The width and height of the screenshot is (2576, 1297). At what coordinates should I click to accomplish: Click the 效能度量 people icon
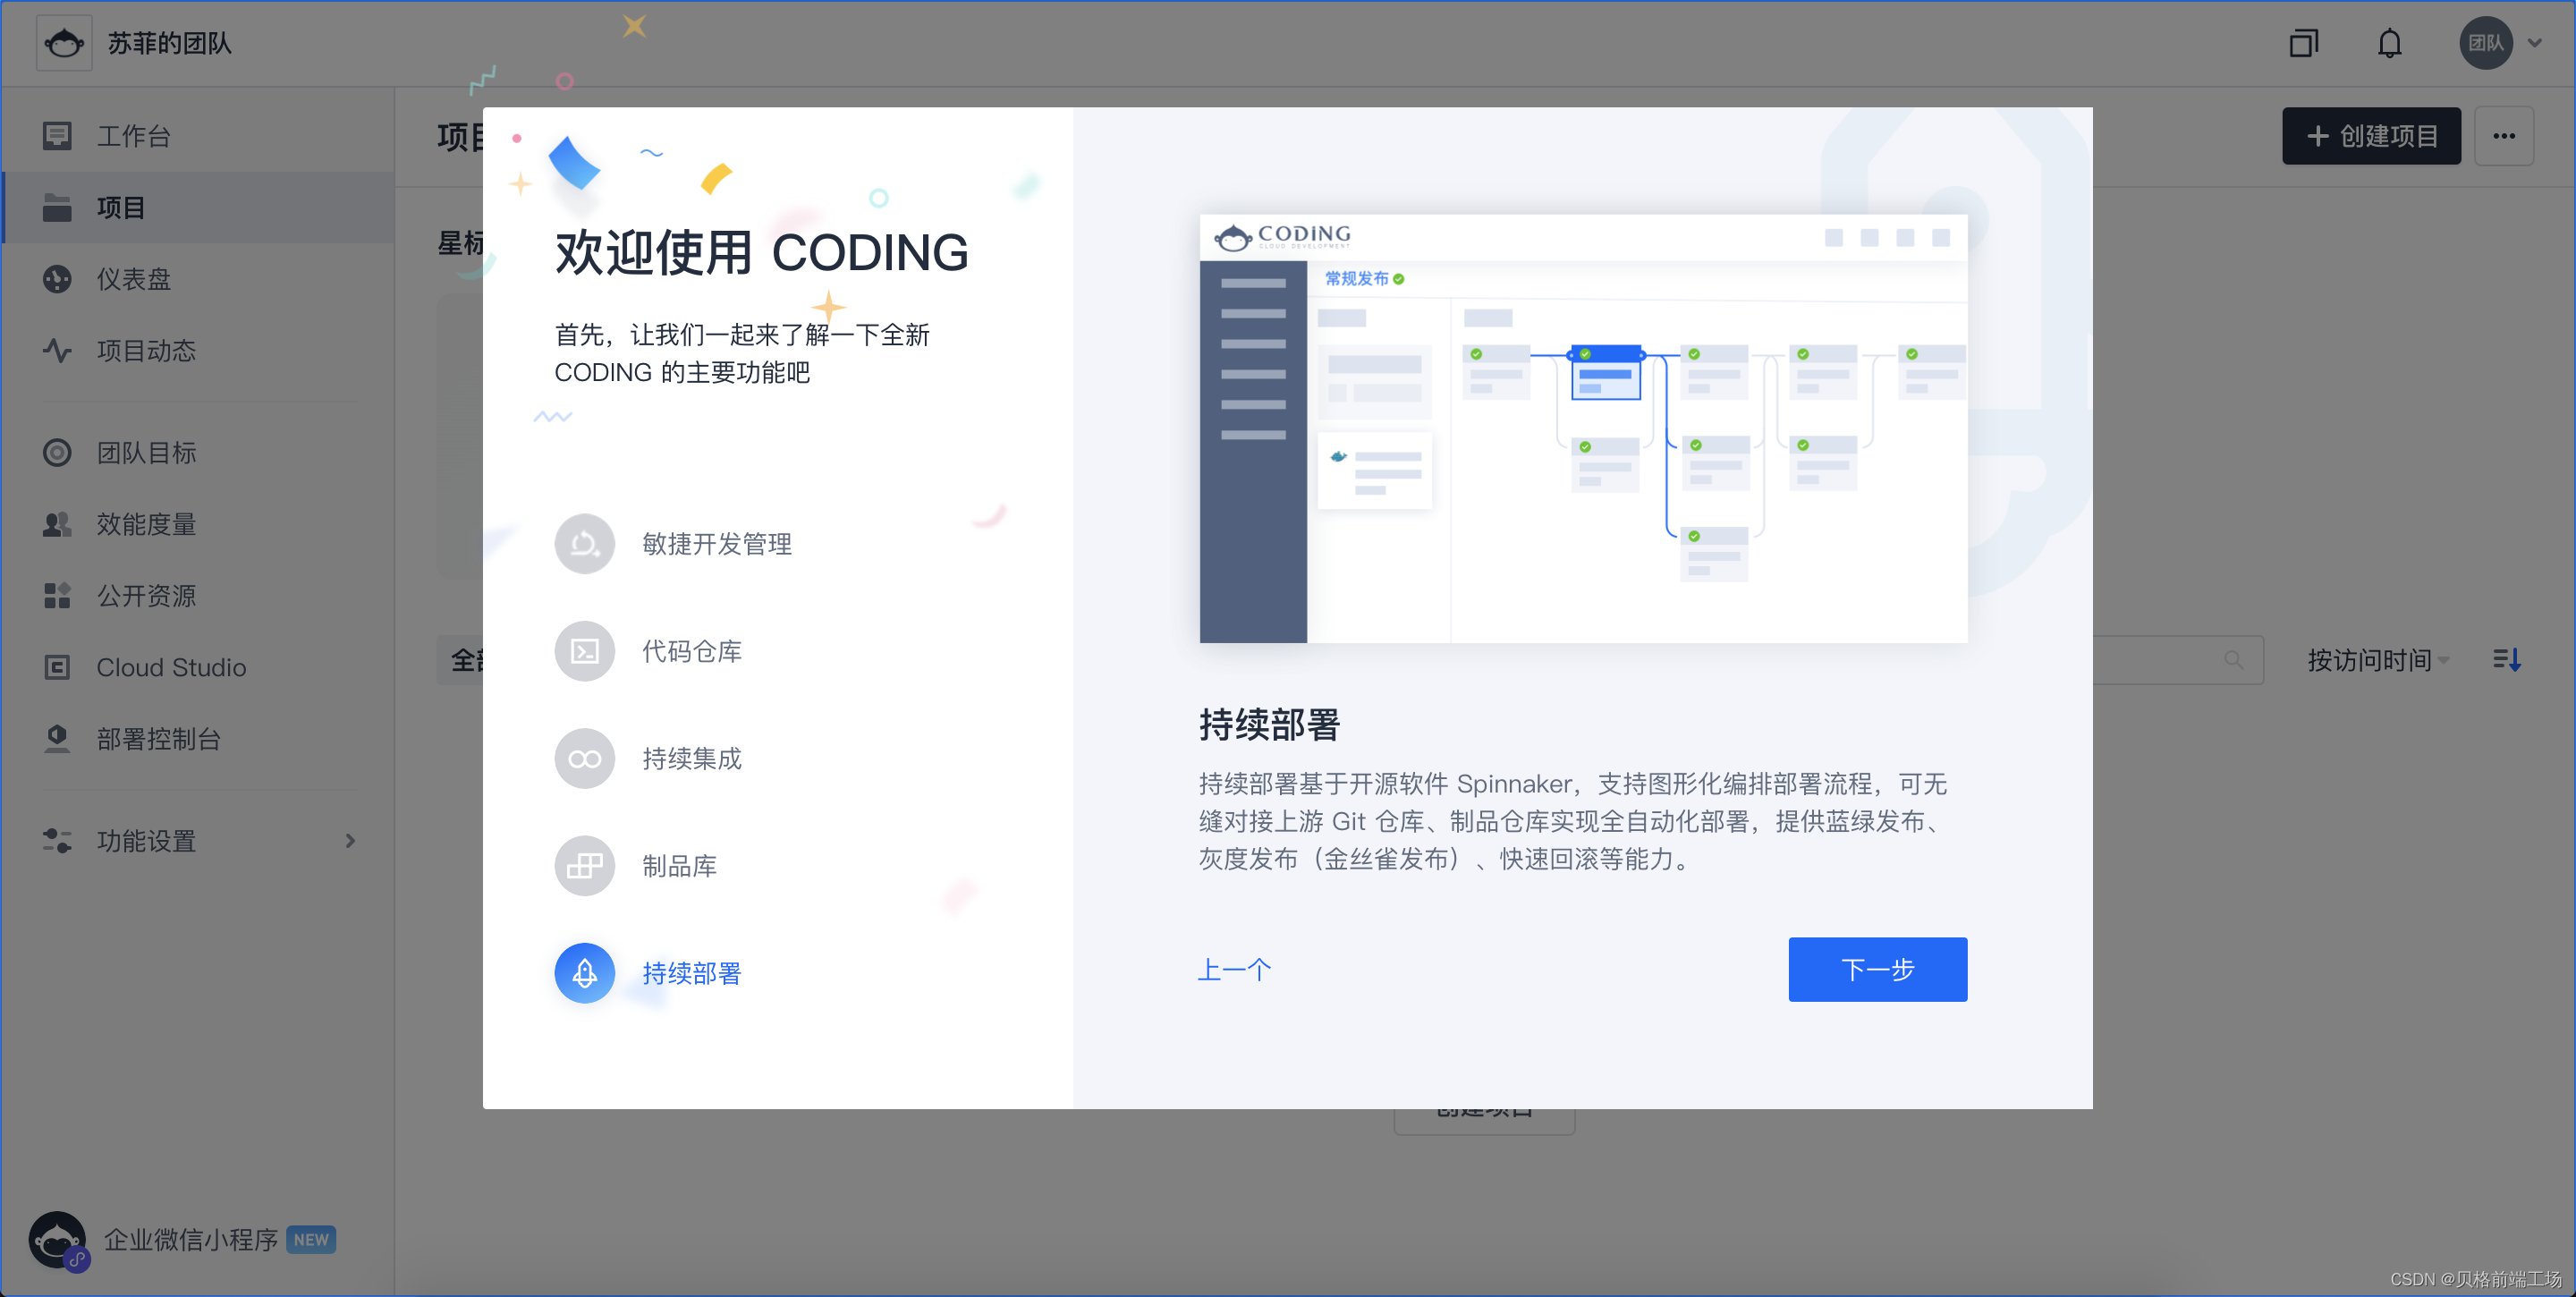tap(57, 524)
